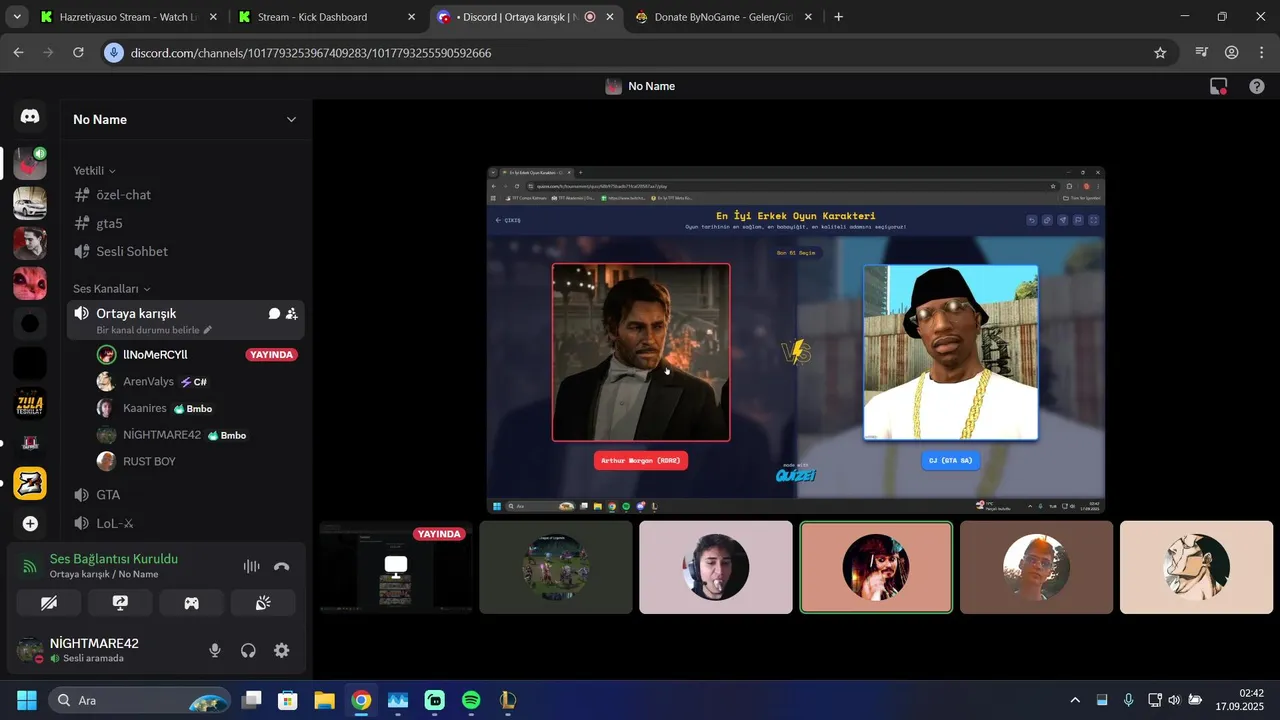Select NİGHTMARE42 in the voice list
Viewport: 1280px width, 720px height.
(162, 435)
